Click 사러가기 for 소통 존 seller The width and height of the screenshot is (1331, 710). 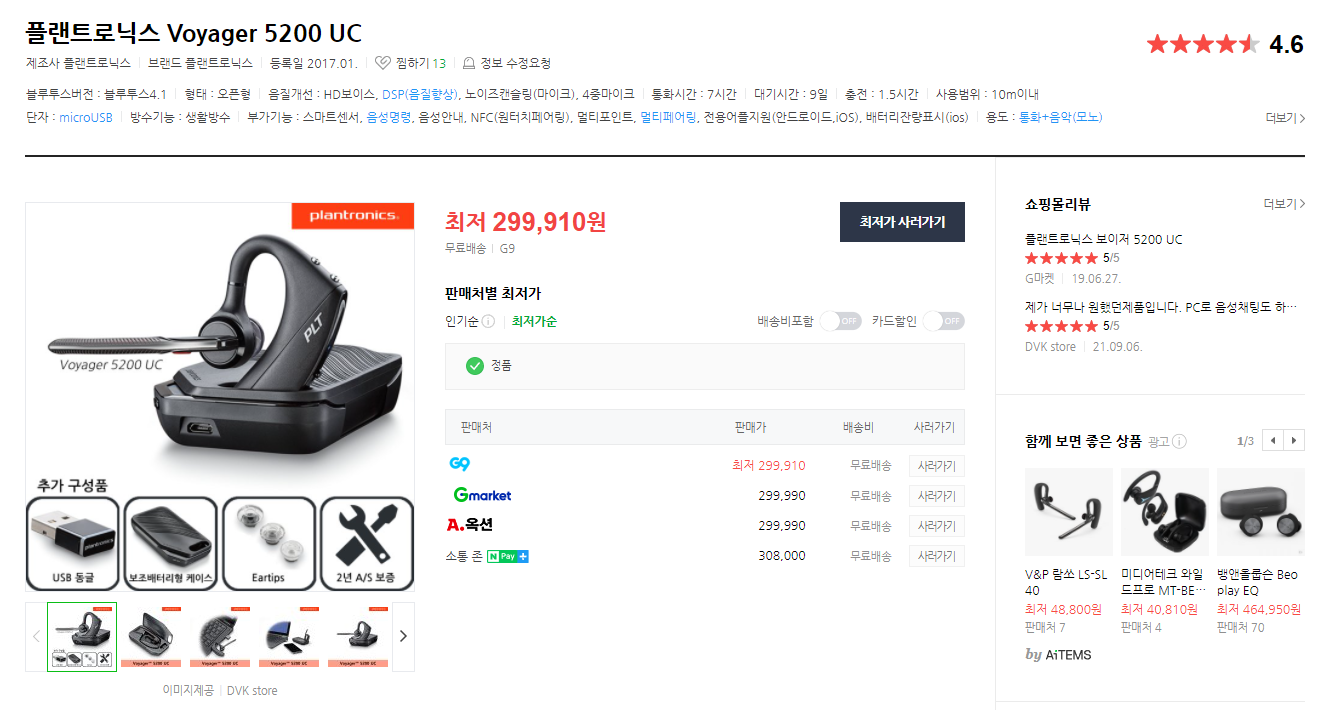click(936, 556)
